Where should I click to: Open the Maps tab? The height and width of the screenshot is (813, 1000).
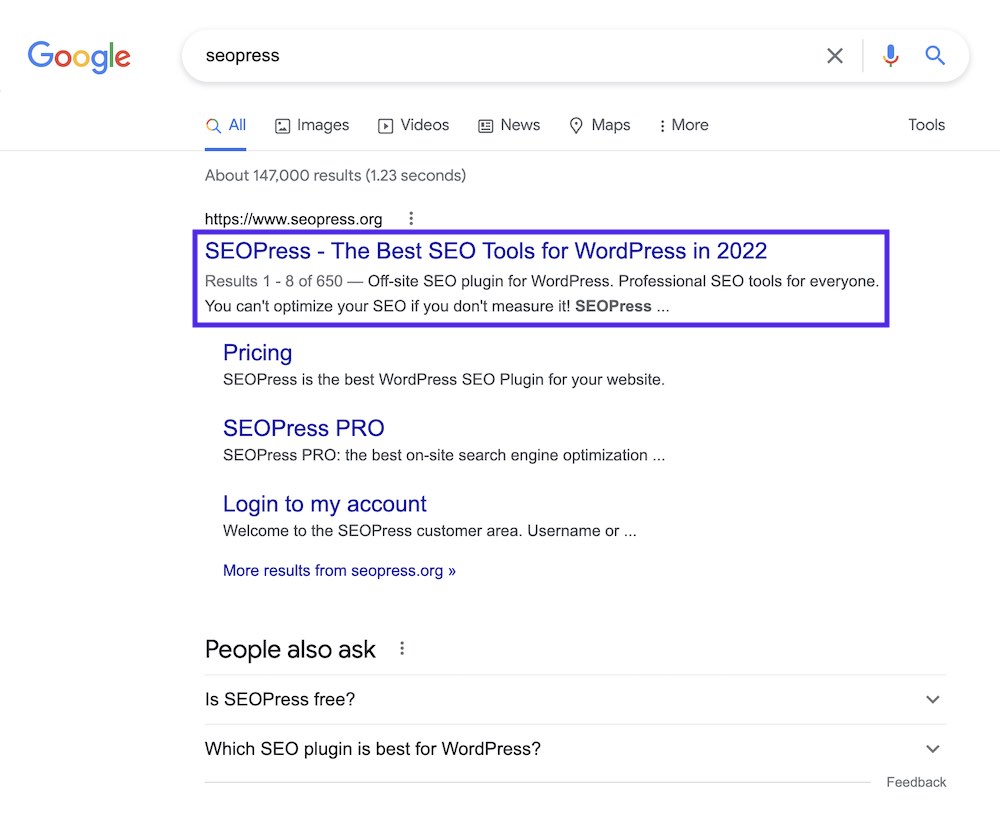pos(599,125)
